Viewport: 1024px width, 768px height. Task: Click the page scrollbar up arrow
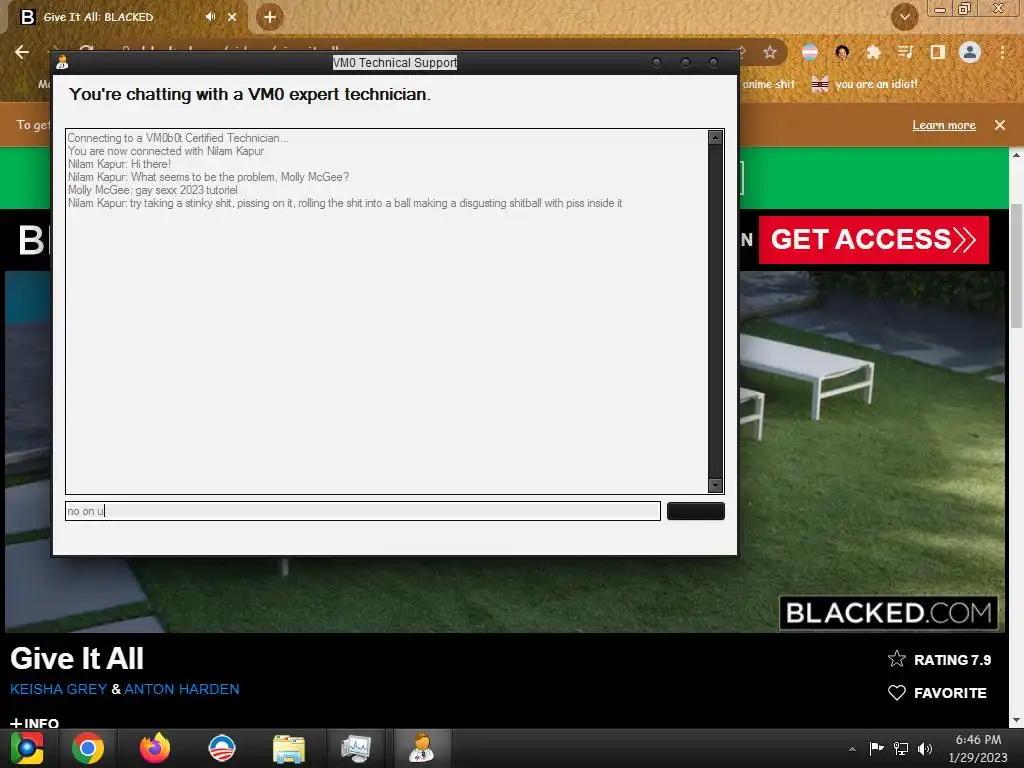point(1016,155)
